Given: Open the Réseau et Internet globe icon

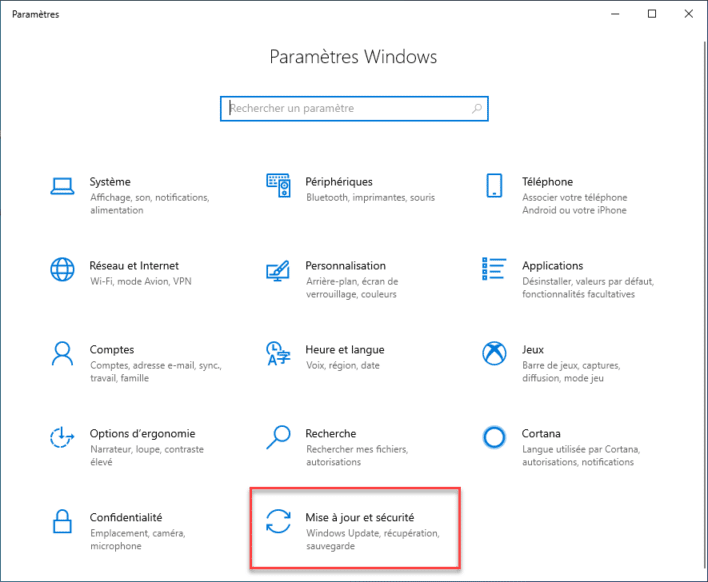Looking at the screenshot, I should (x=62, y=269).
